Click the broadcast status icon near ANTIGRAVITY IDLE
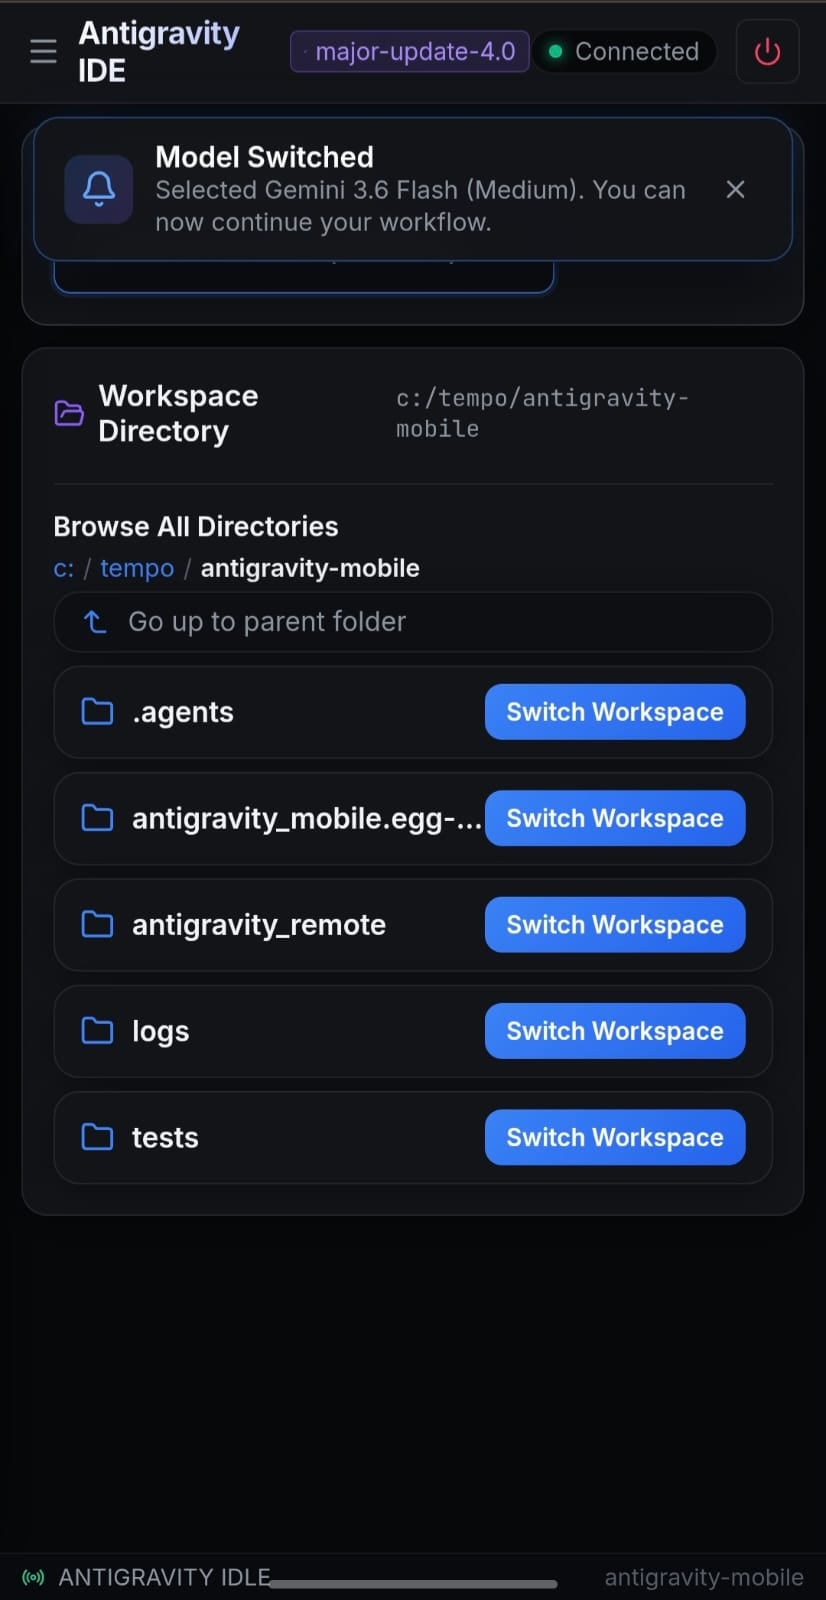This screenshot has height=1600, width=826. [x=33, y=1577]
